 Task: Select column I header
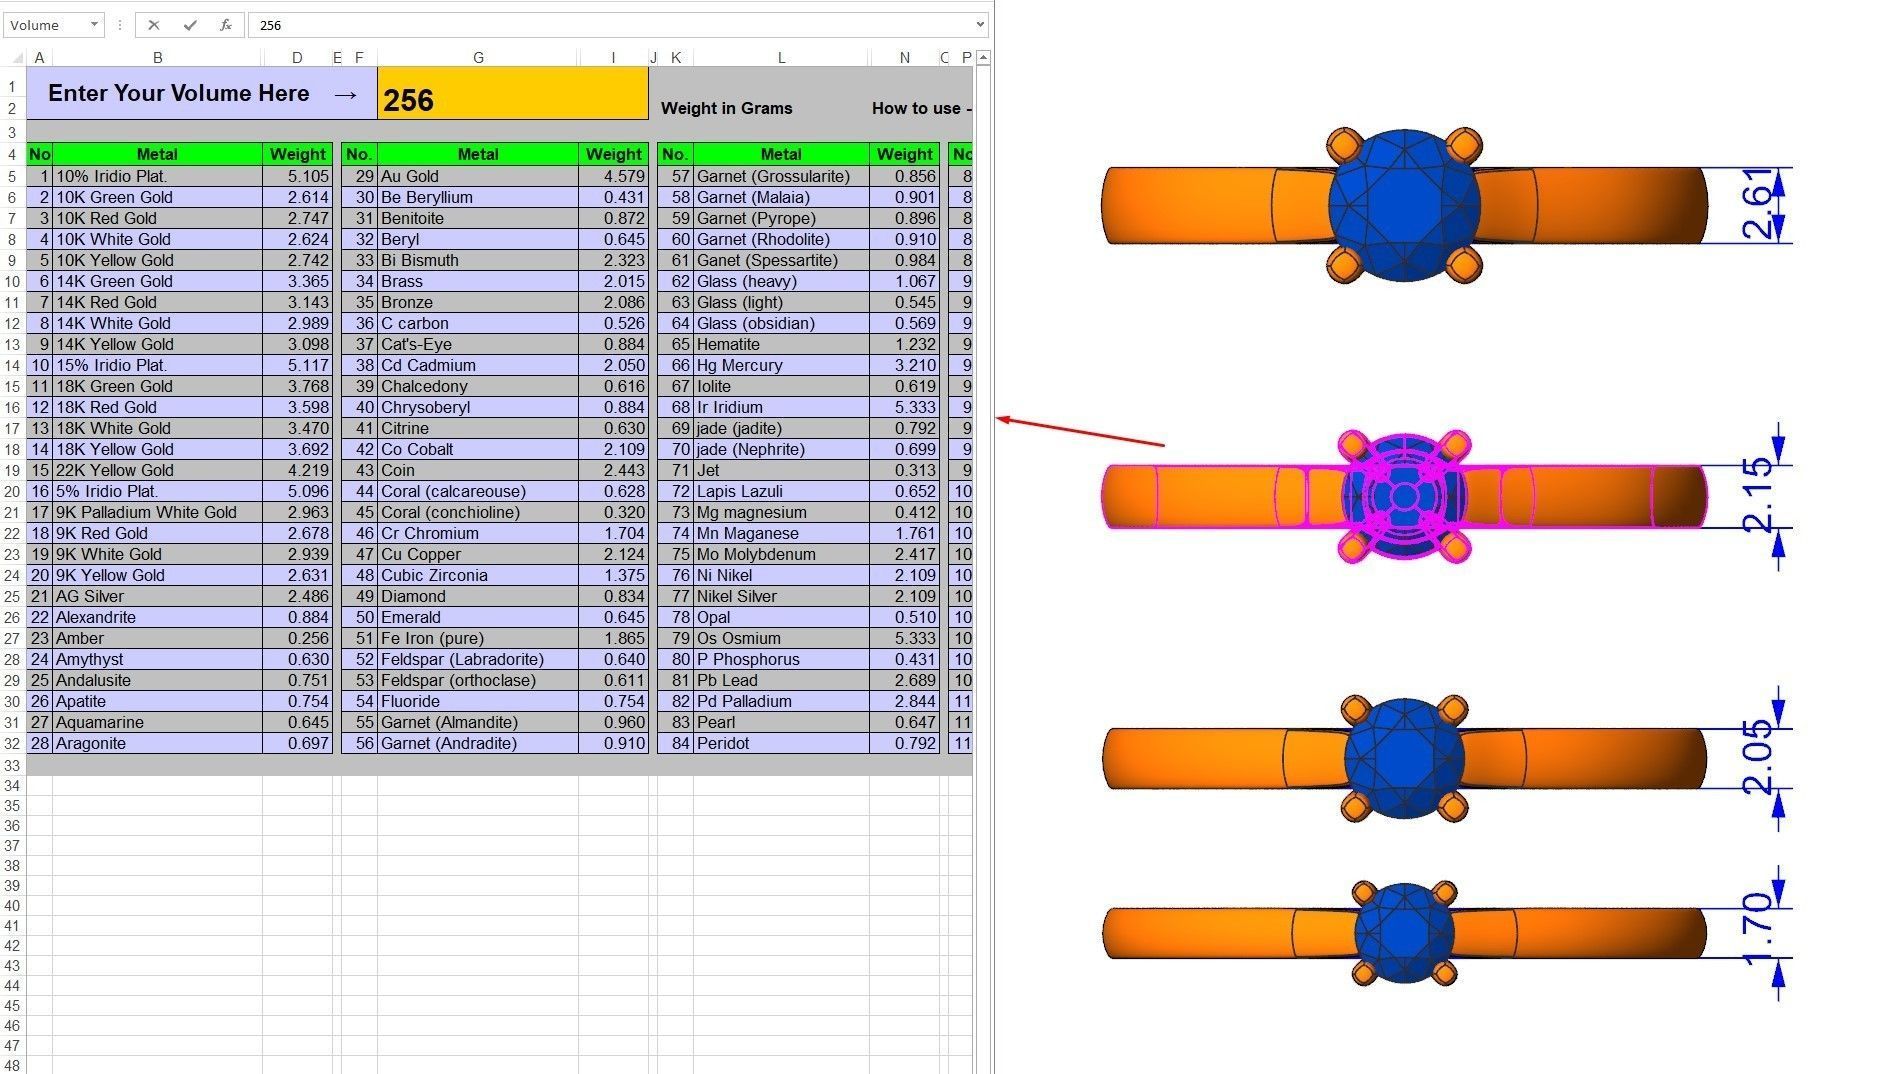coord(613,58)
